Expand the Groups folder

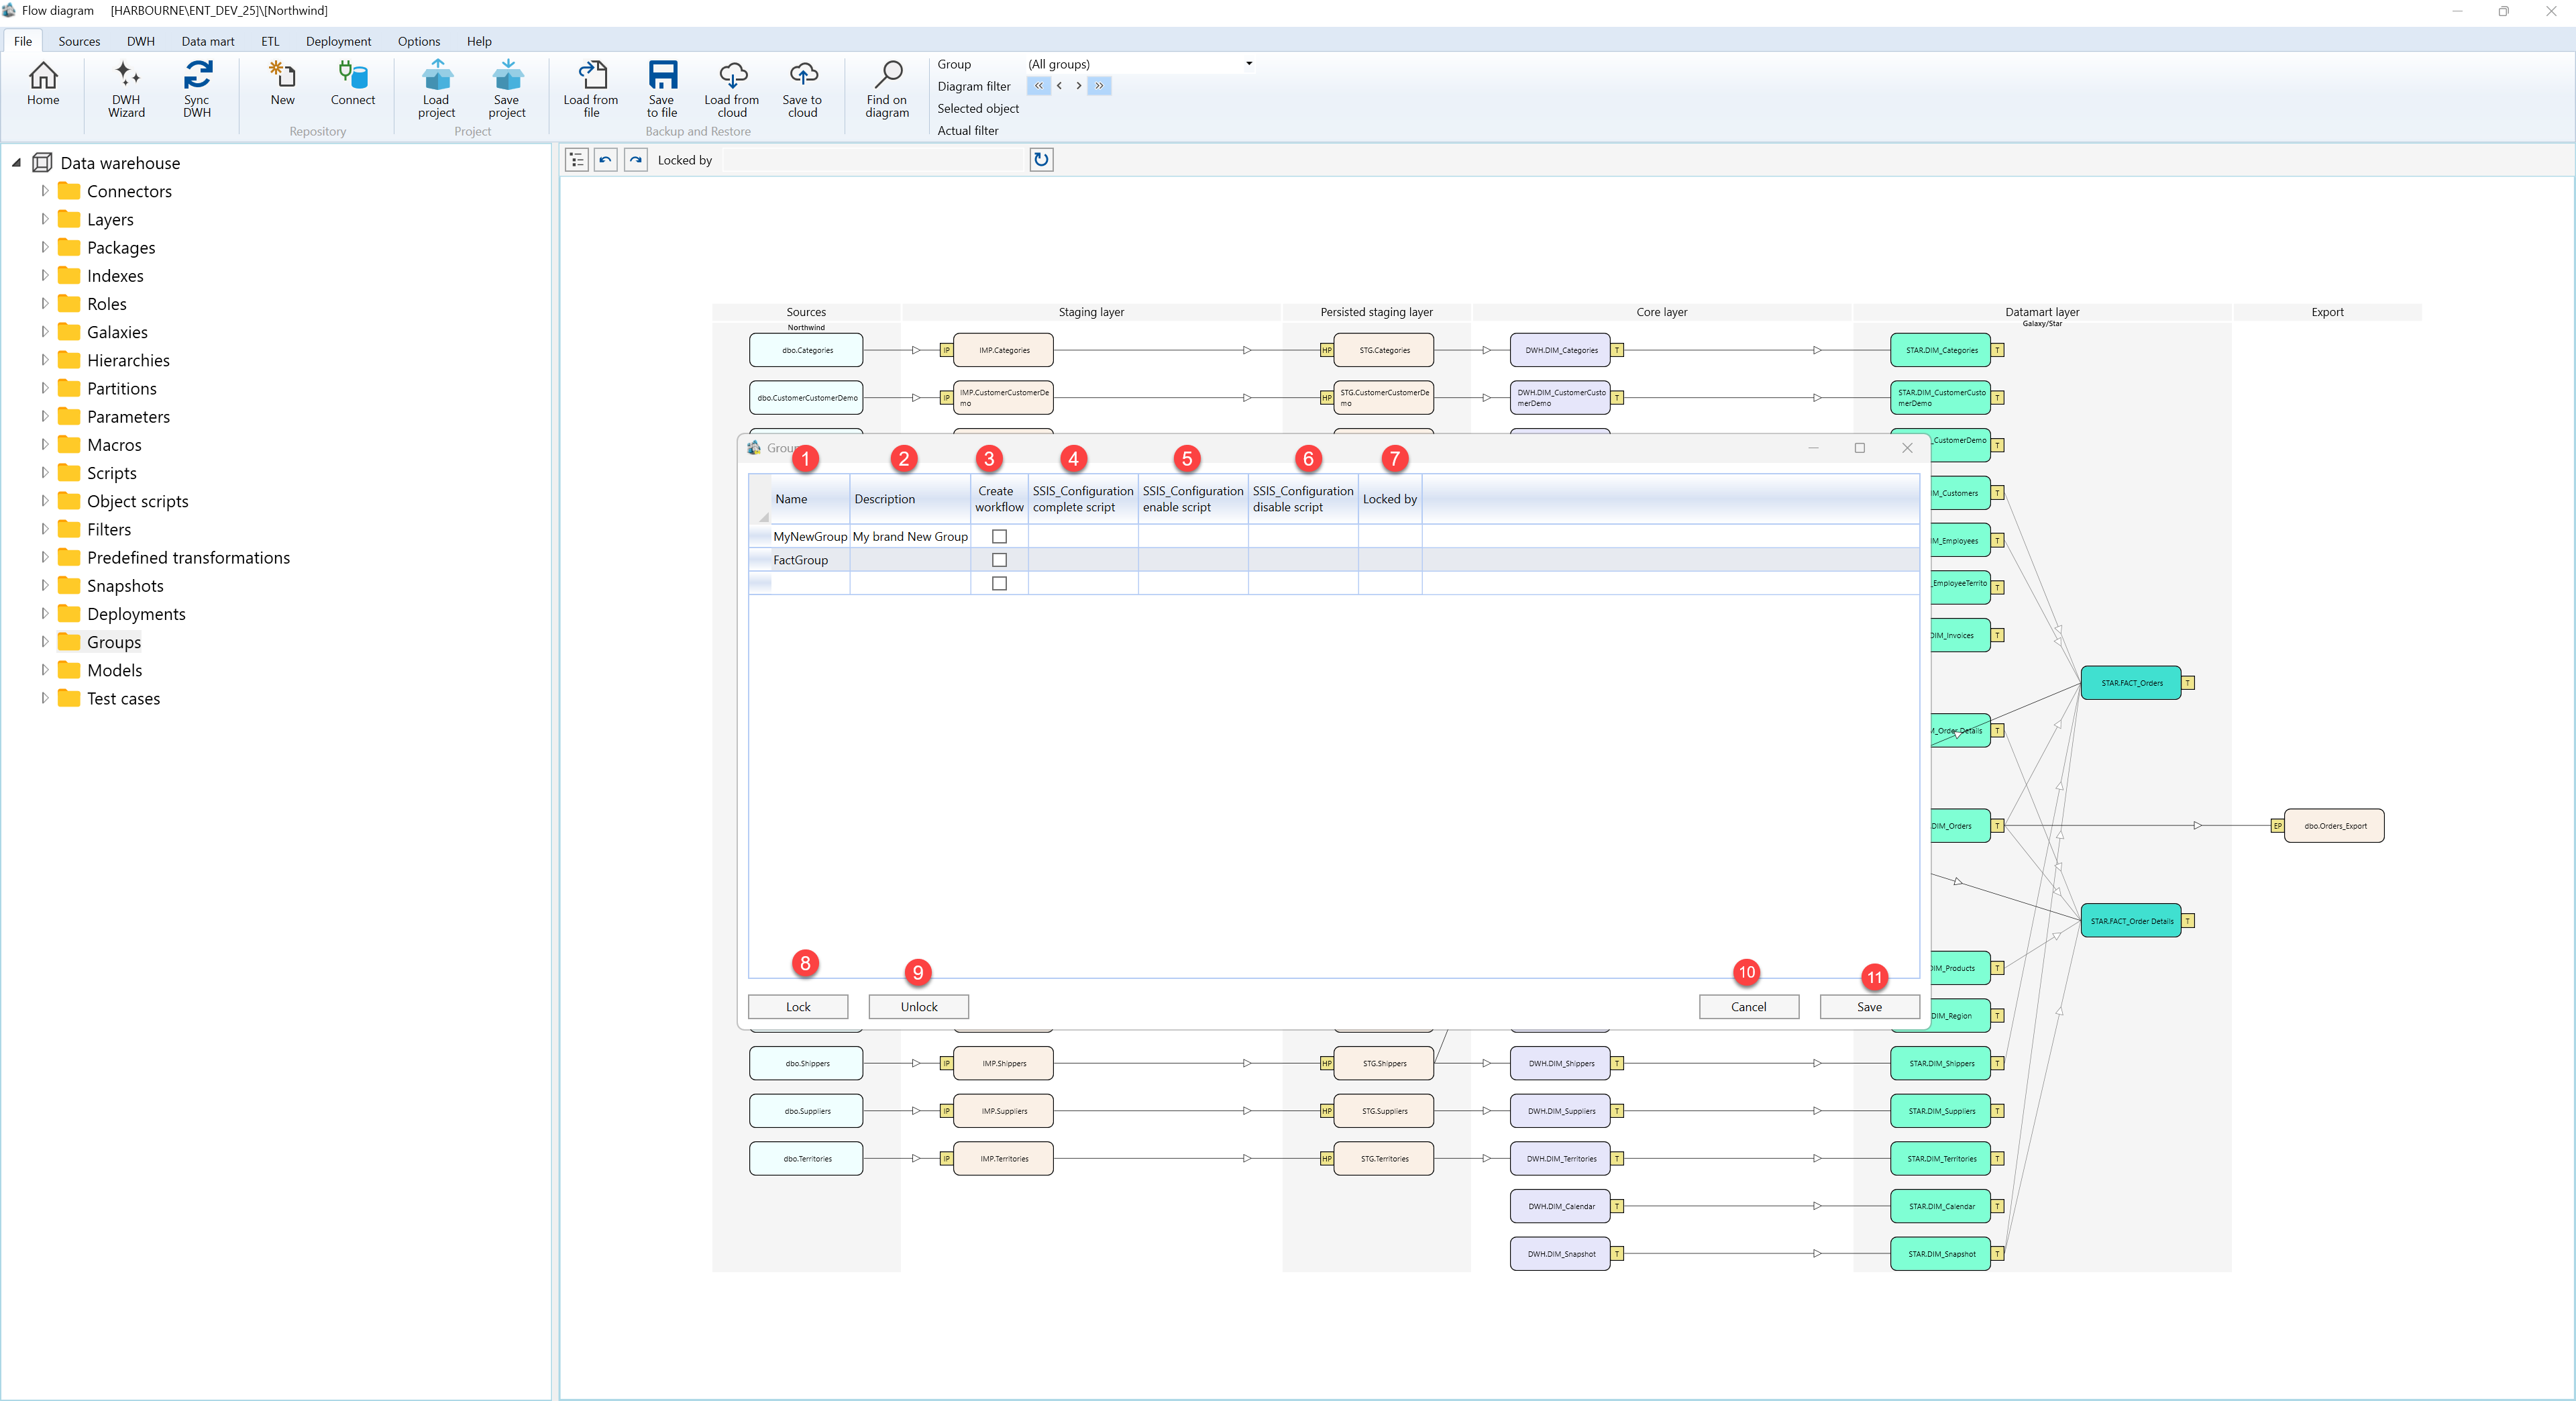click(x=44, y=641)
